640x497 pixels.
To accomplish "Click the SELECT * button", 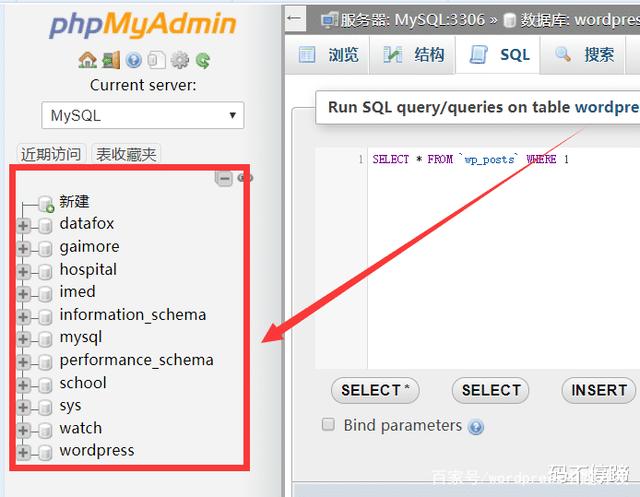I will click(x=375, y=390).
